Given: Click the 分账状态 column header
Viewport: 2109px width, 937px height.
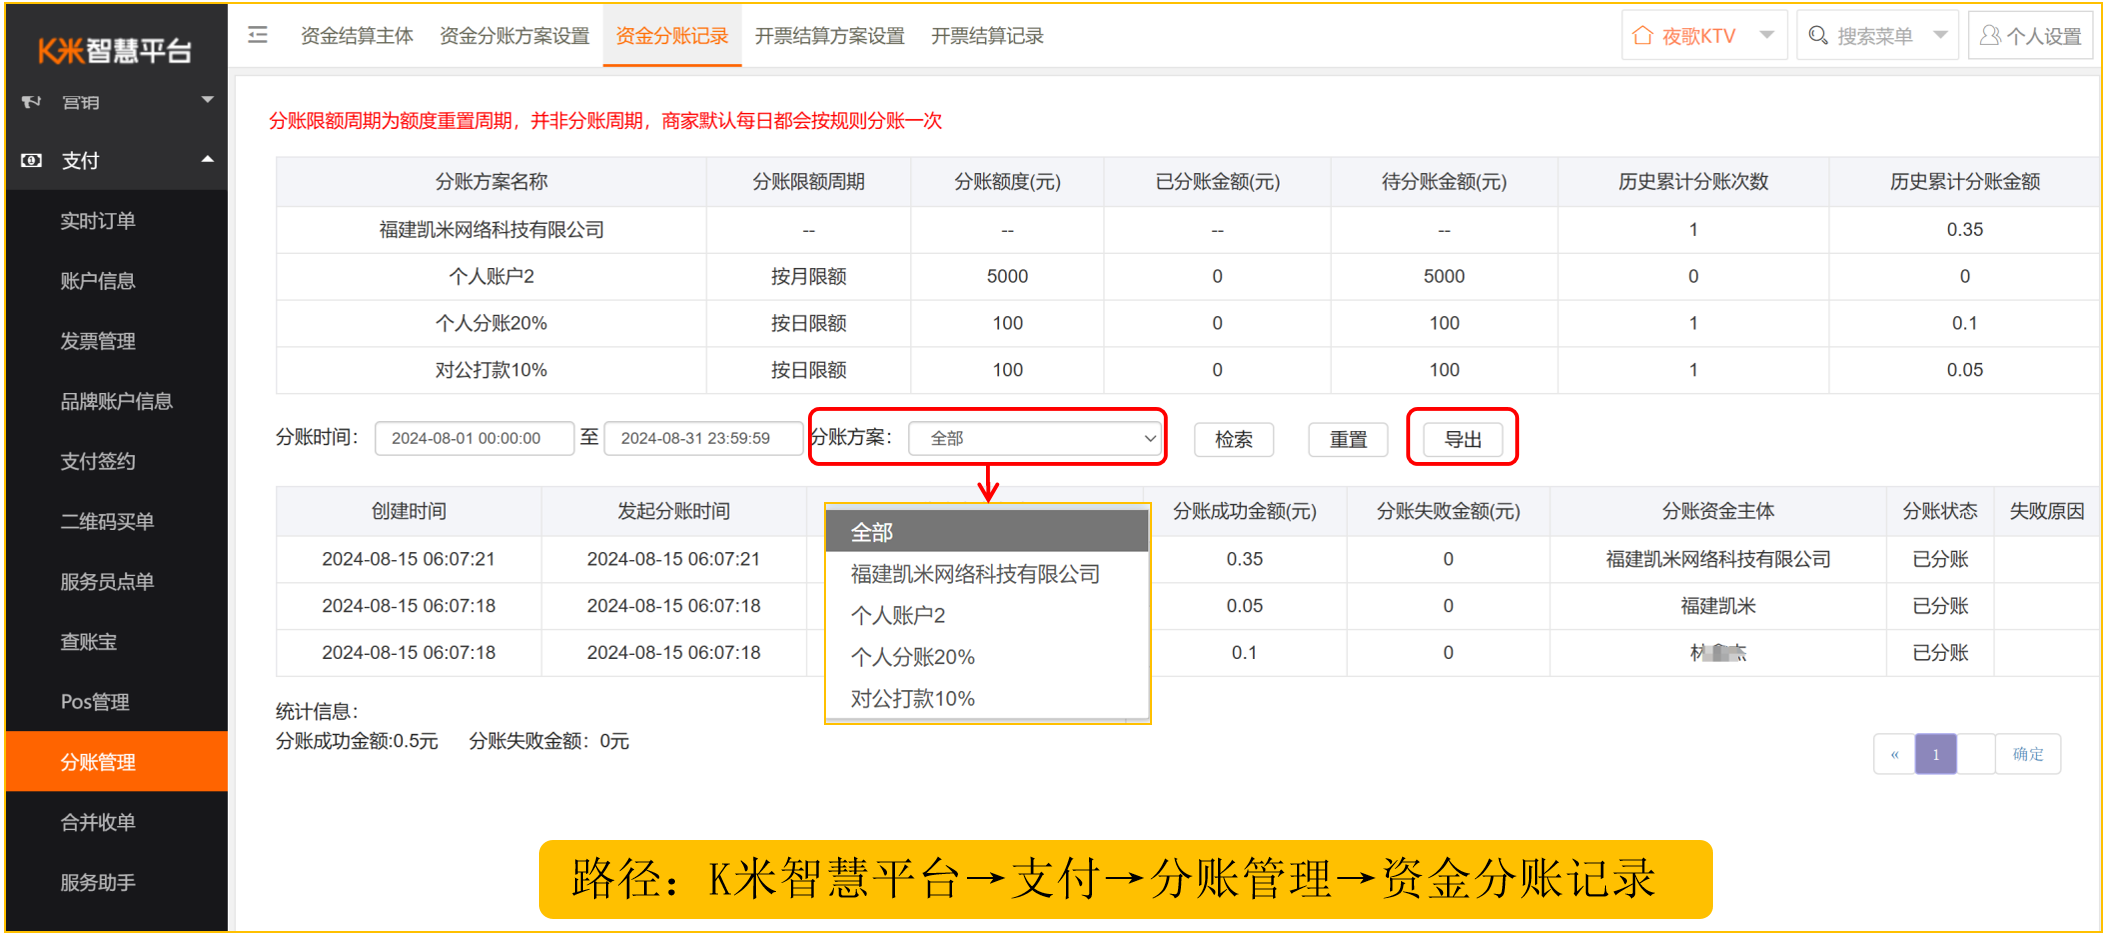Looking at the screenshot, I should [x=1940, y=511].
